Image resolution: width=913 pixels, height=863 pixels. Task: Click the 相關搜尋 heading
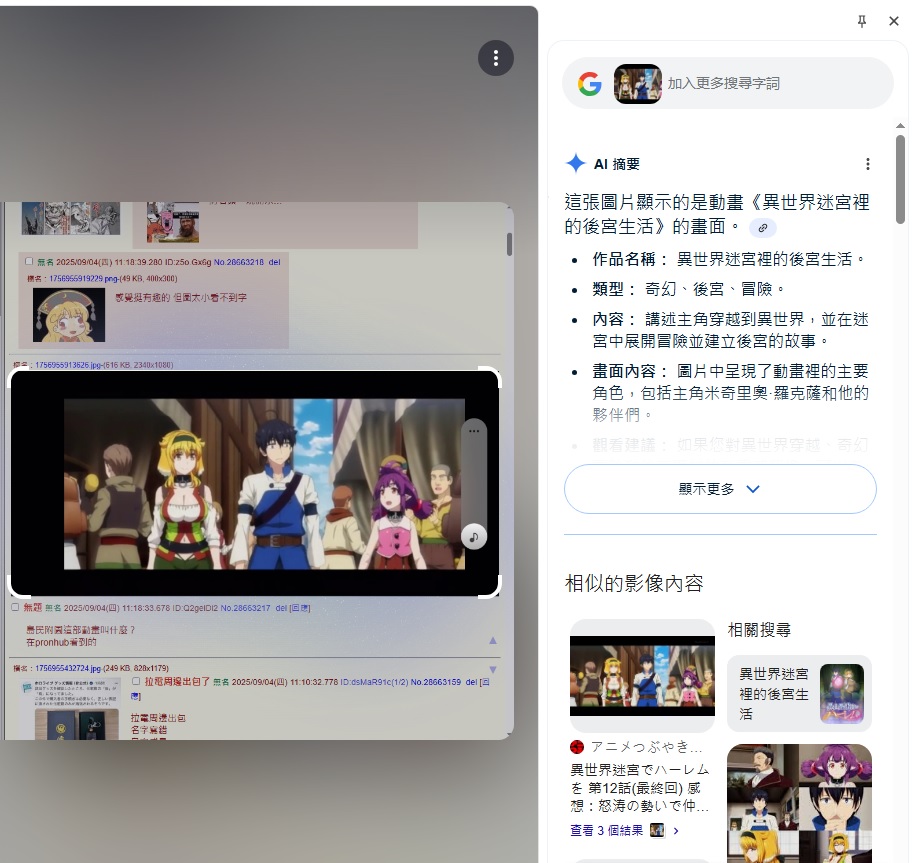tap(759, 629)
